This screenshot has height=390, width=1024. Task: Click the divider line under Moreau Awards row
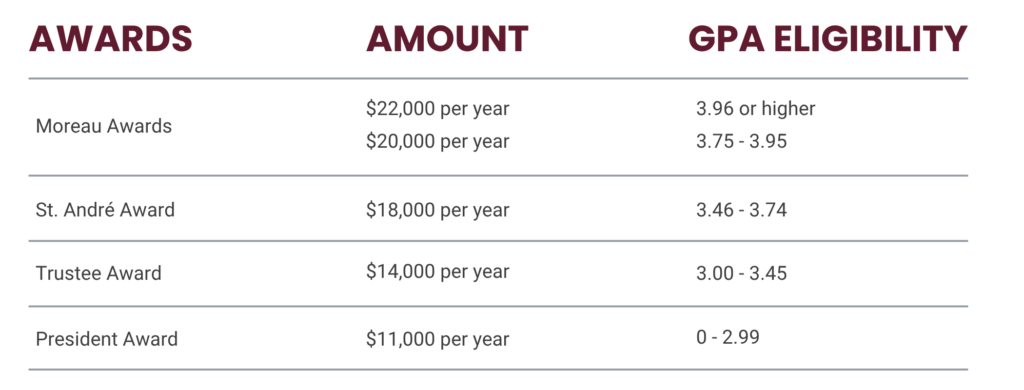point(498,175)
